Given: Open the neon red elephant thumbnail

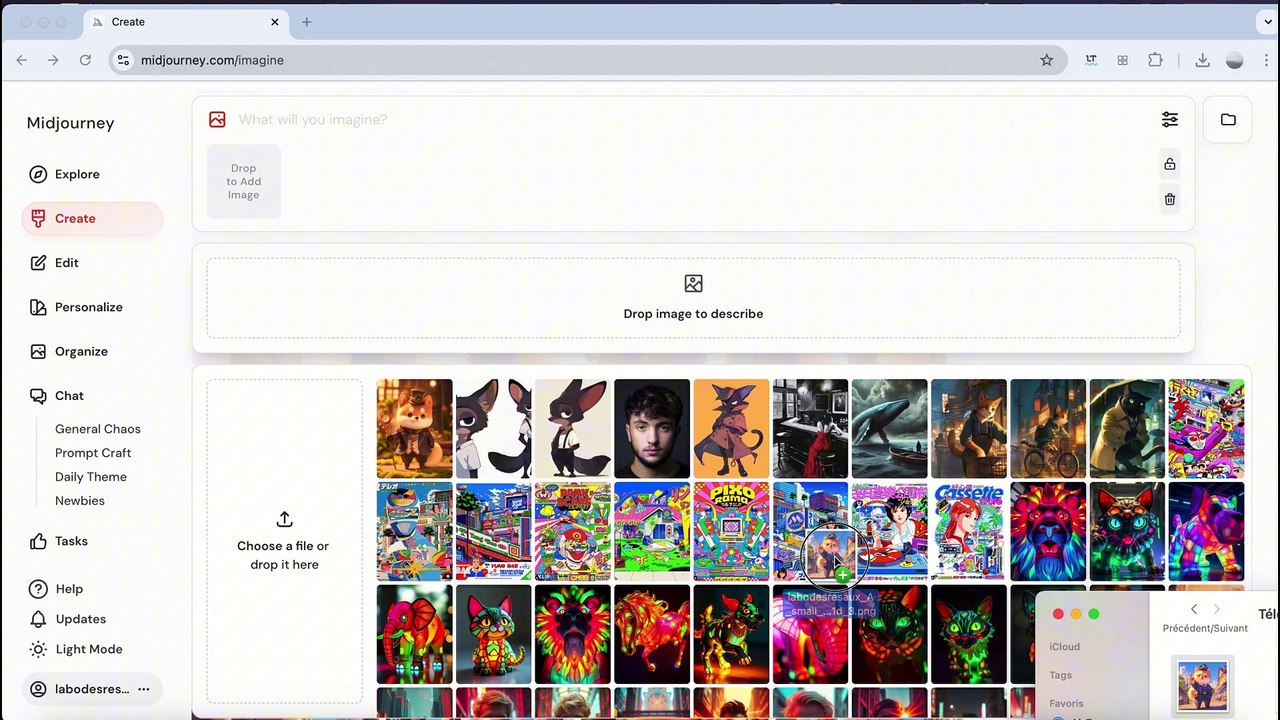Looking at the screenshot, I should tap(414, 634).
